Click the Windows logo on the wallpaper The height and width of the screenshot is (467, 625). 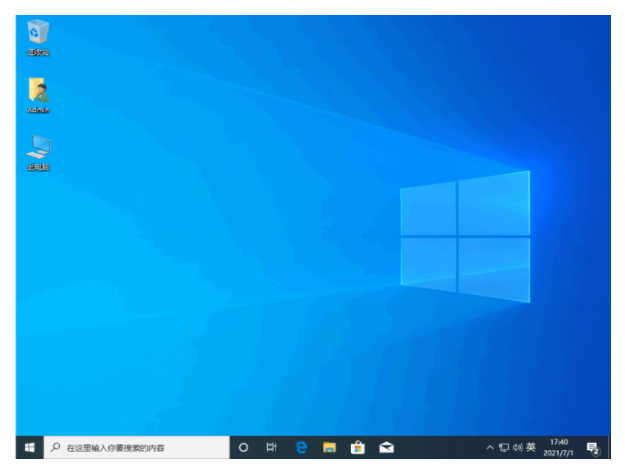465,236
